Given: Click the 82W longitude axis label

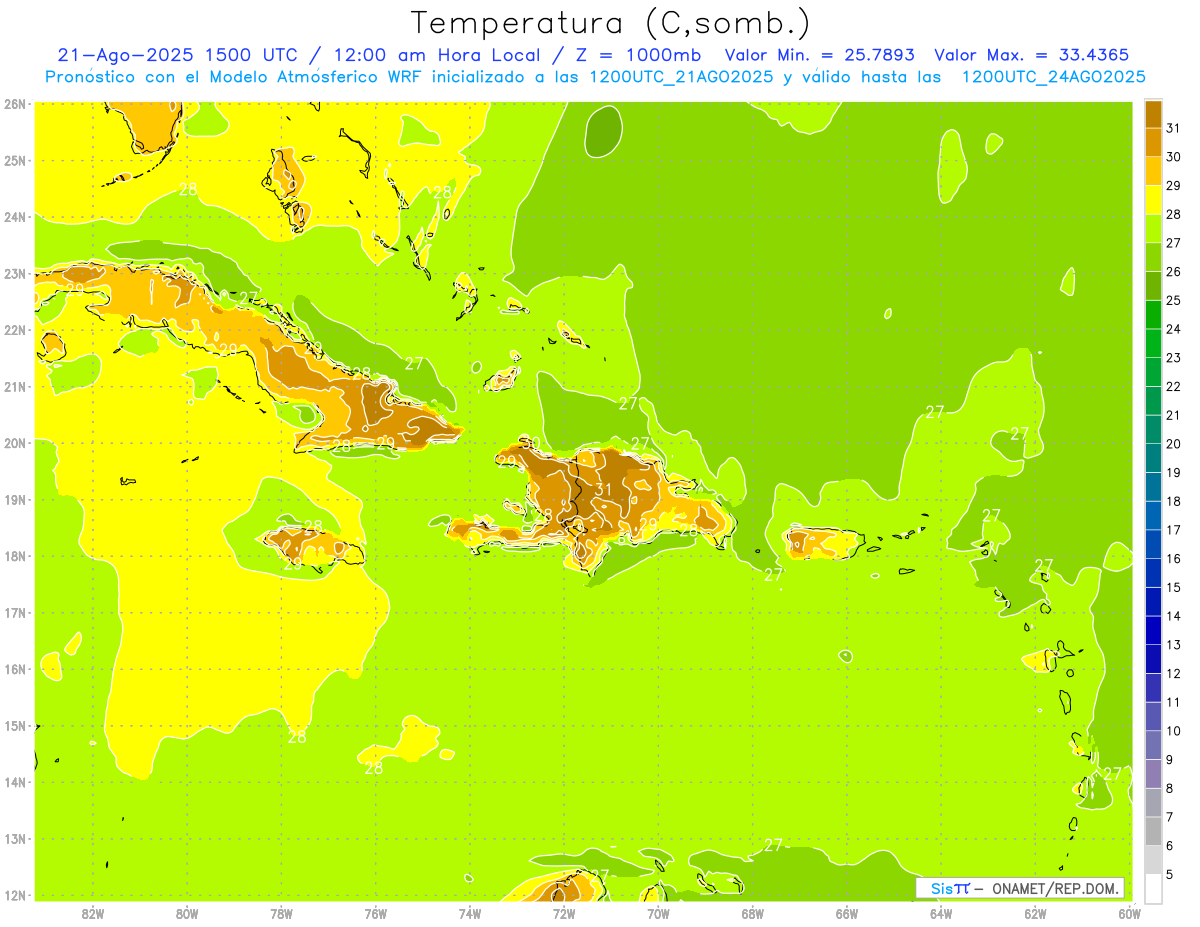Looking at the screenshot, I should click(93, 913).
